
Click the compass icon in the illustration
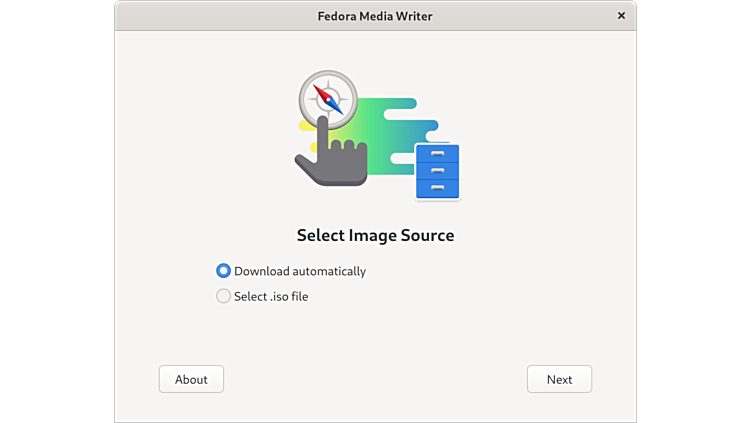(328, 98)
